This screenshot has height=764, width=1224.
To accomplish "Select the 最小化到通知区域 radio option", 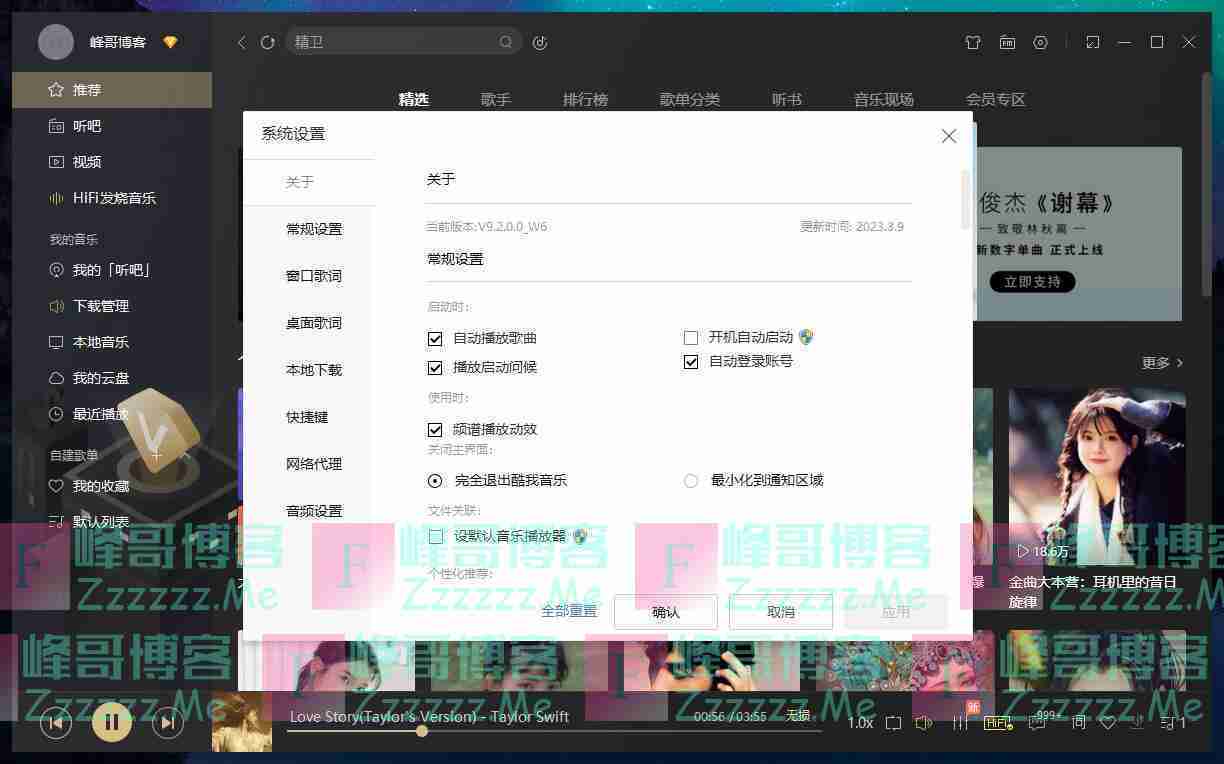I will pyautogui.click(x=691, y=481).
